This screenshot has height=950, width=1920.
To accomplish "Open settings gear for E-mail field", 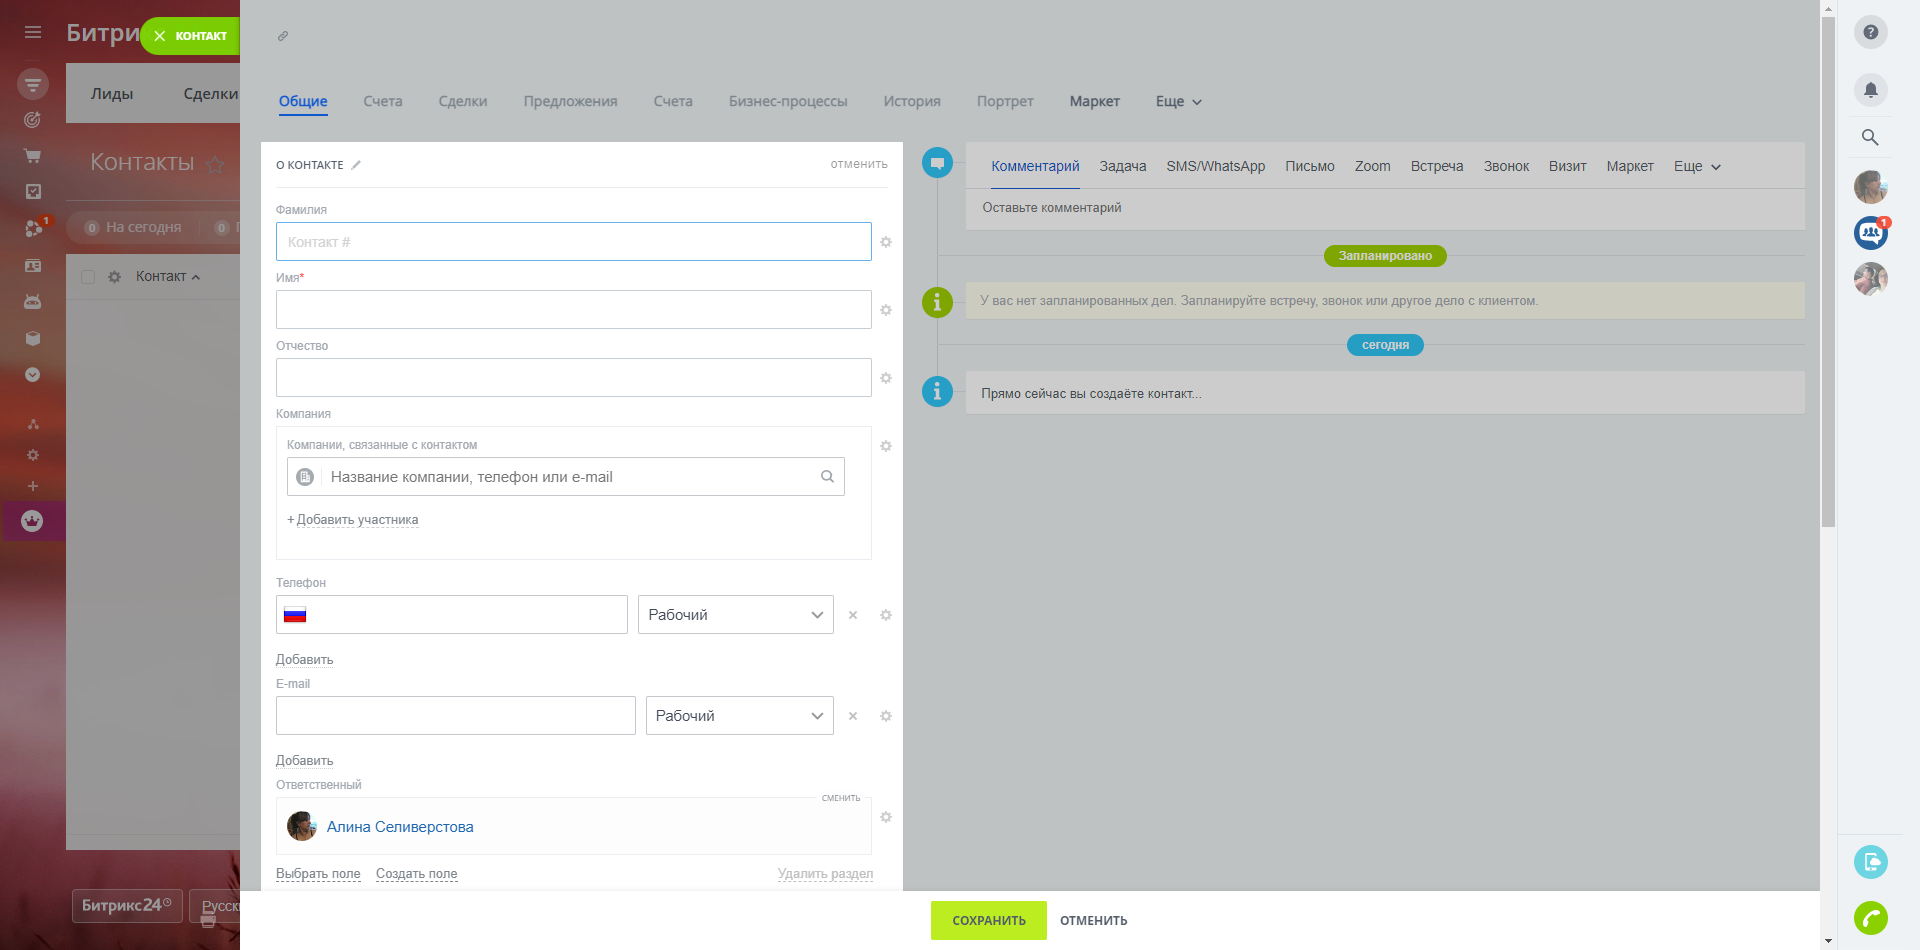I will (x=886, y=716).
